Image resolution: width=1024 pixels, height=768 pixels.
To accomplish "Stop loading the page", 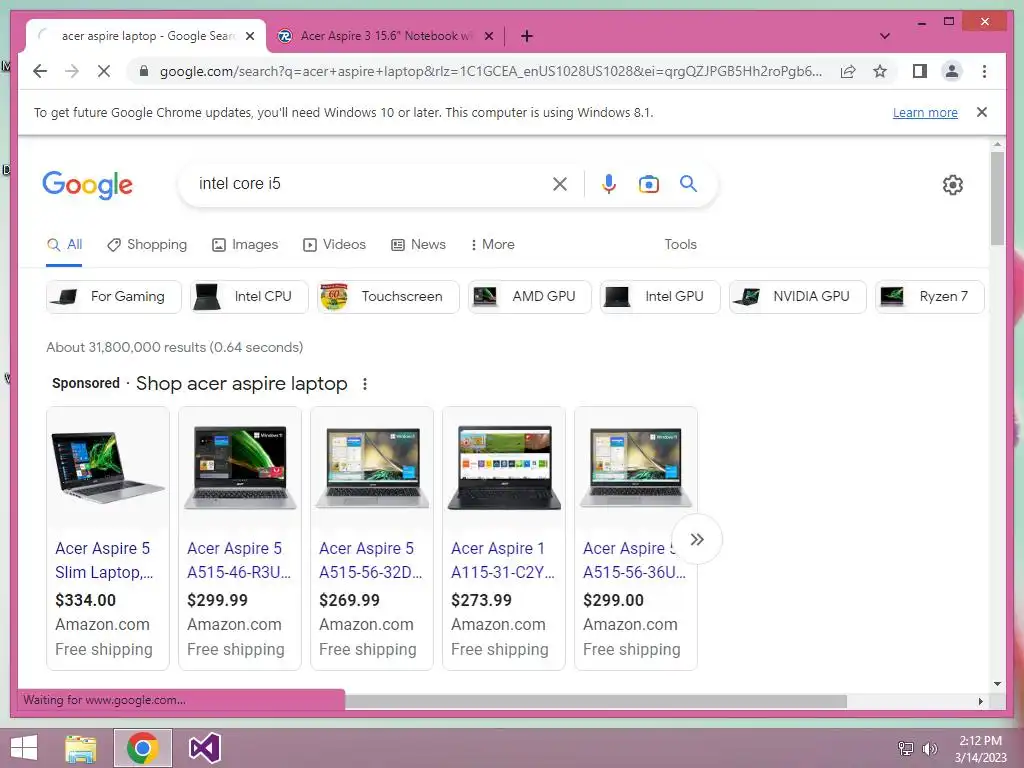I will click(x=104, y=71).
